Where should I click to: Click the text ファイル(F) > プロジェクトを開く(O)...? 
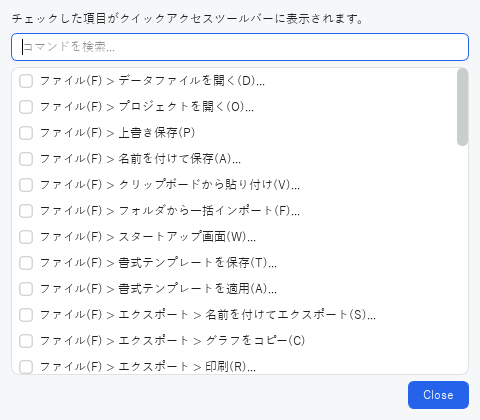[x=147, y=107]
